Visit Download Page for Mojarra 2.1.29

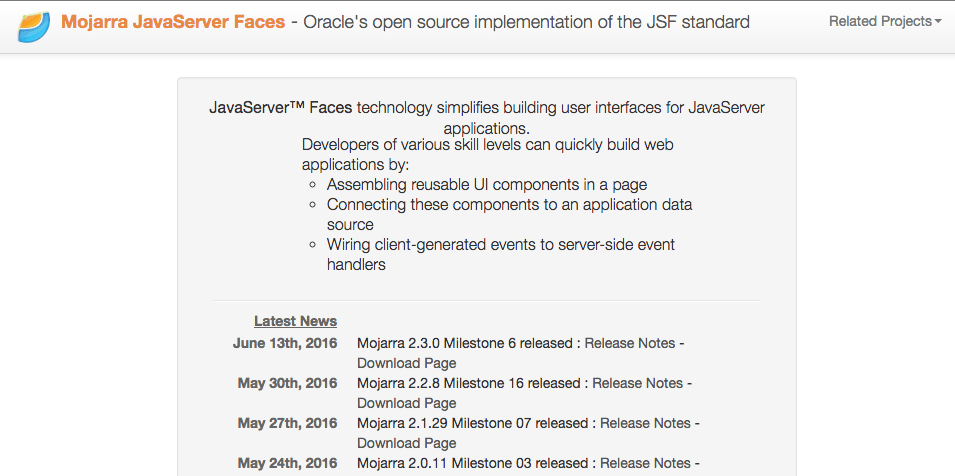point(406,443)
